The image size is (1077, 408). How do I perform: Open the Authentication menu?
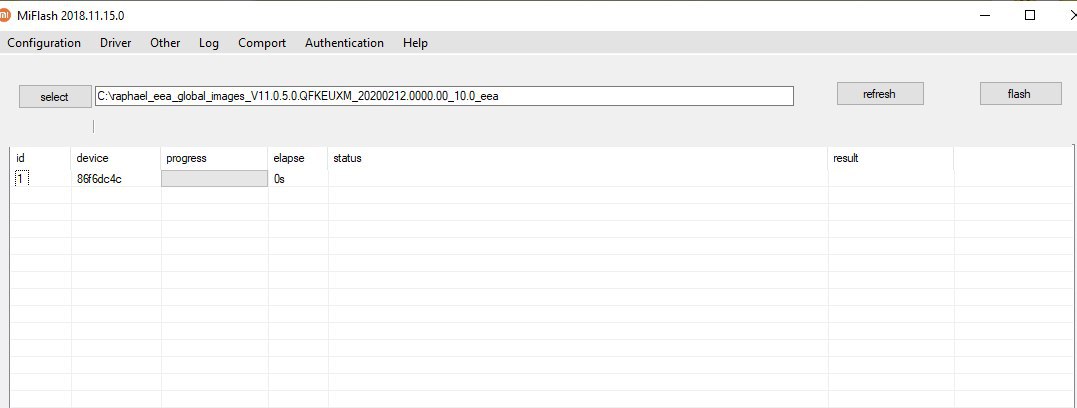tap(344, 43)
